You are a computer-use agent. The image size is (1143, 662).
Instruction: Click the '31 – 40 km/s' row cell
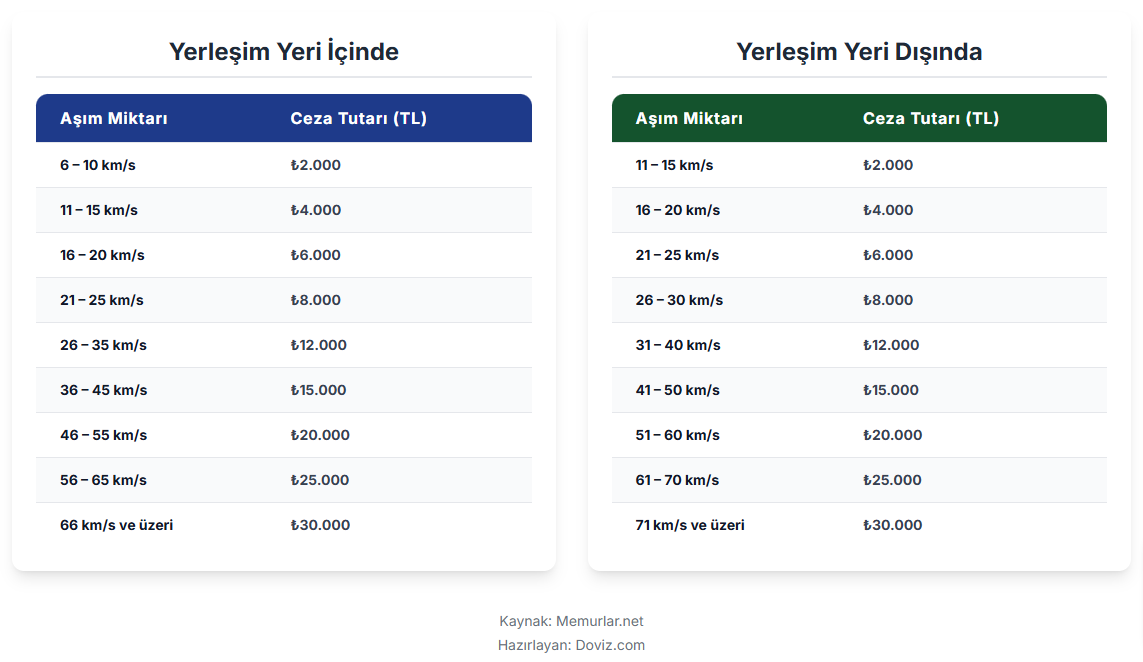tap(678, 345)
